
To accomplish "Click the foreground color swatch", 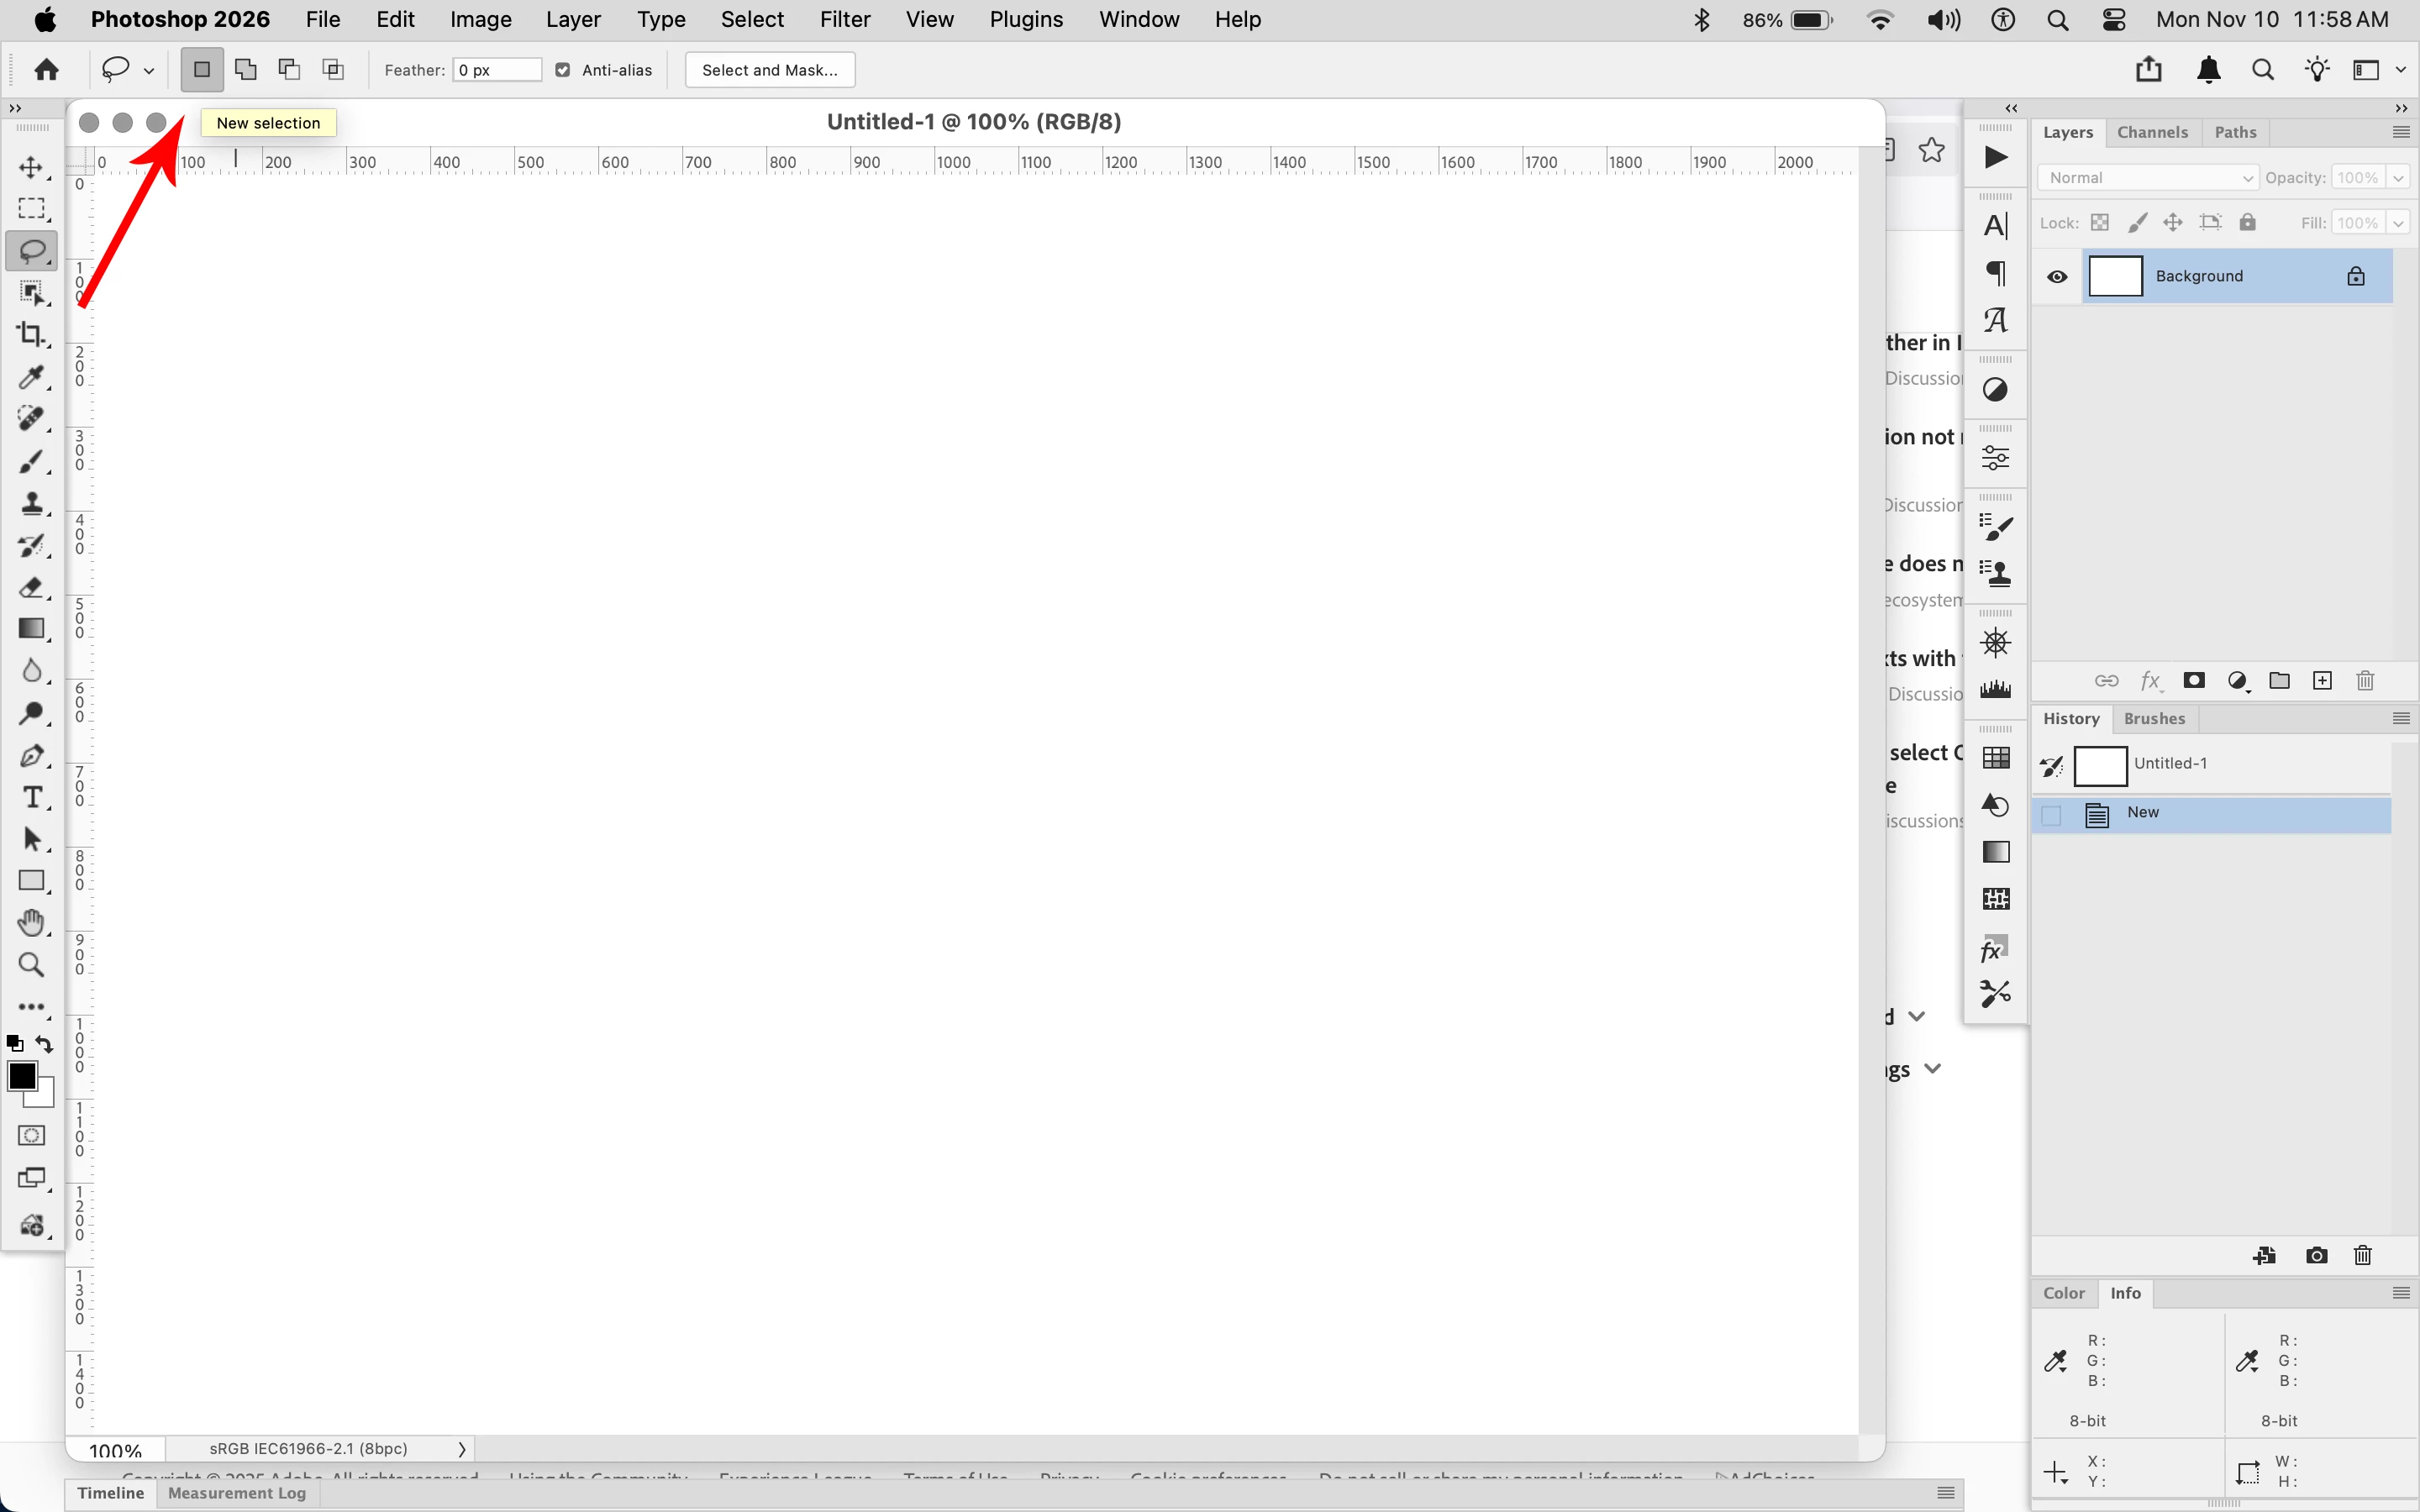I will pos(21,1076).
